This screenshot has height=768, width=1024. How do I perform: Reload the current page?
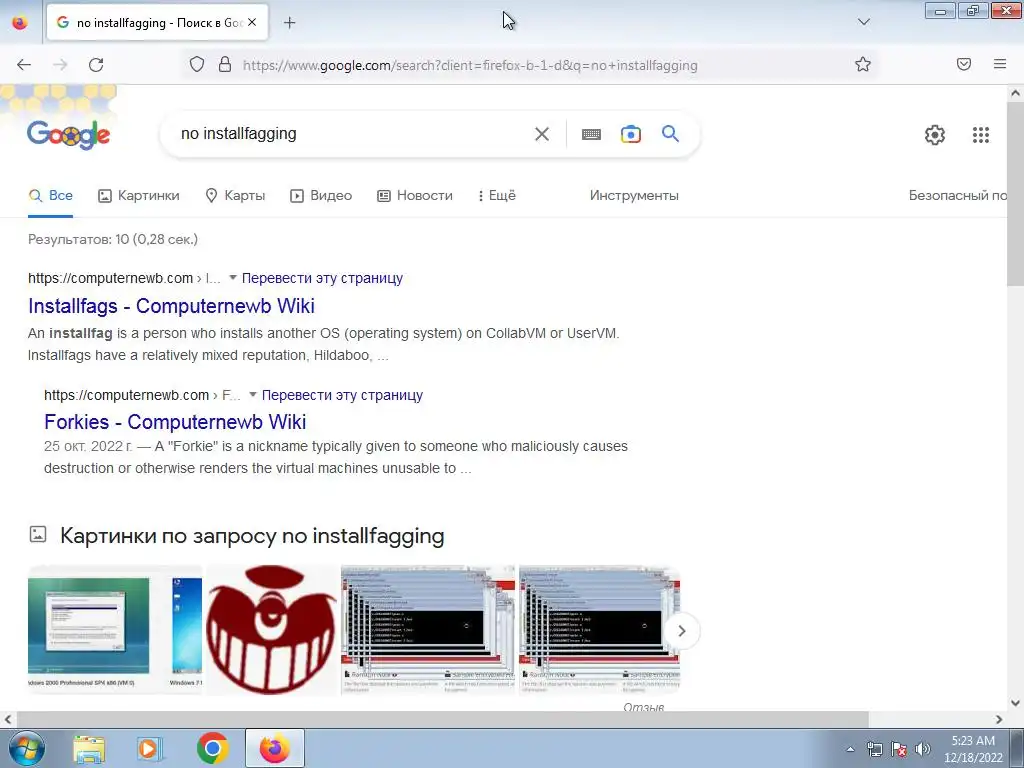[x=96, y=65]
